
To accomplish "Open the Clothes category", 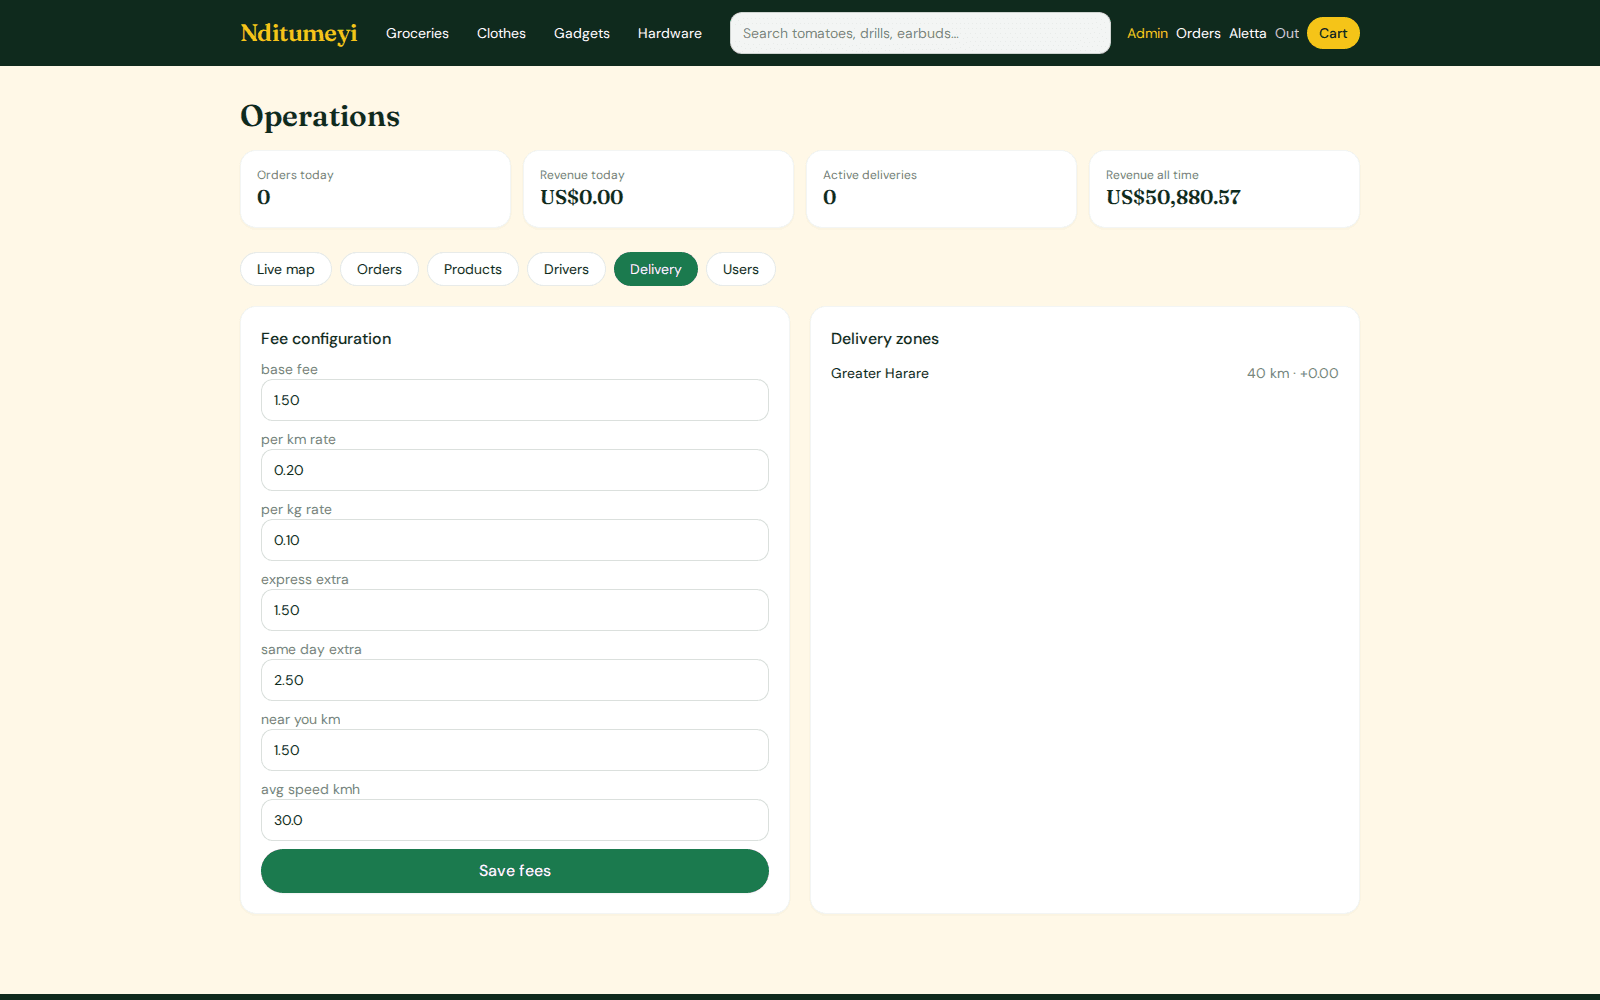I will 501,33.
